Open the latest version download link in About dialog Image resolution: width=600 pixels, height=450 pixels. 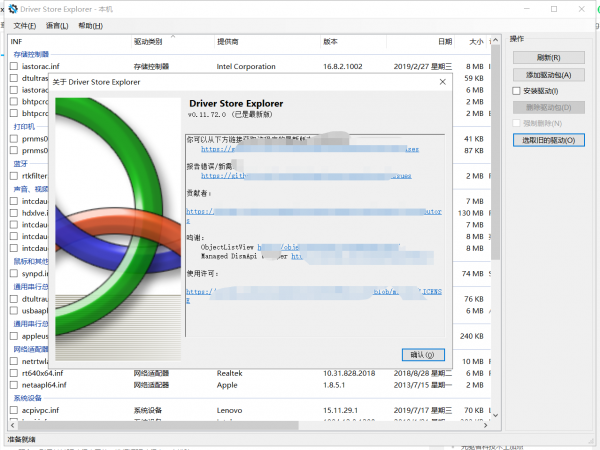(310, 149)
